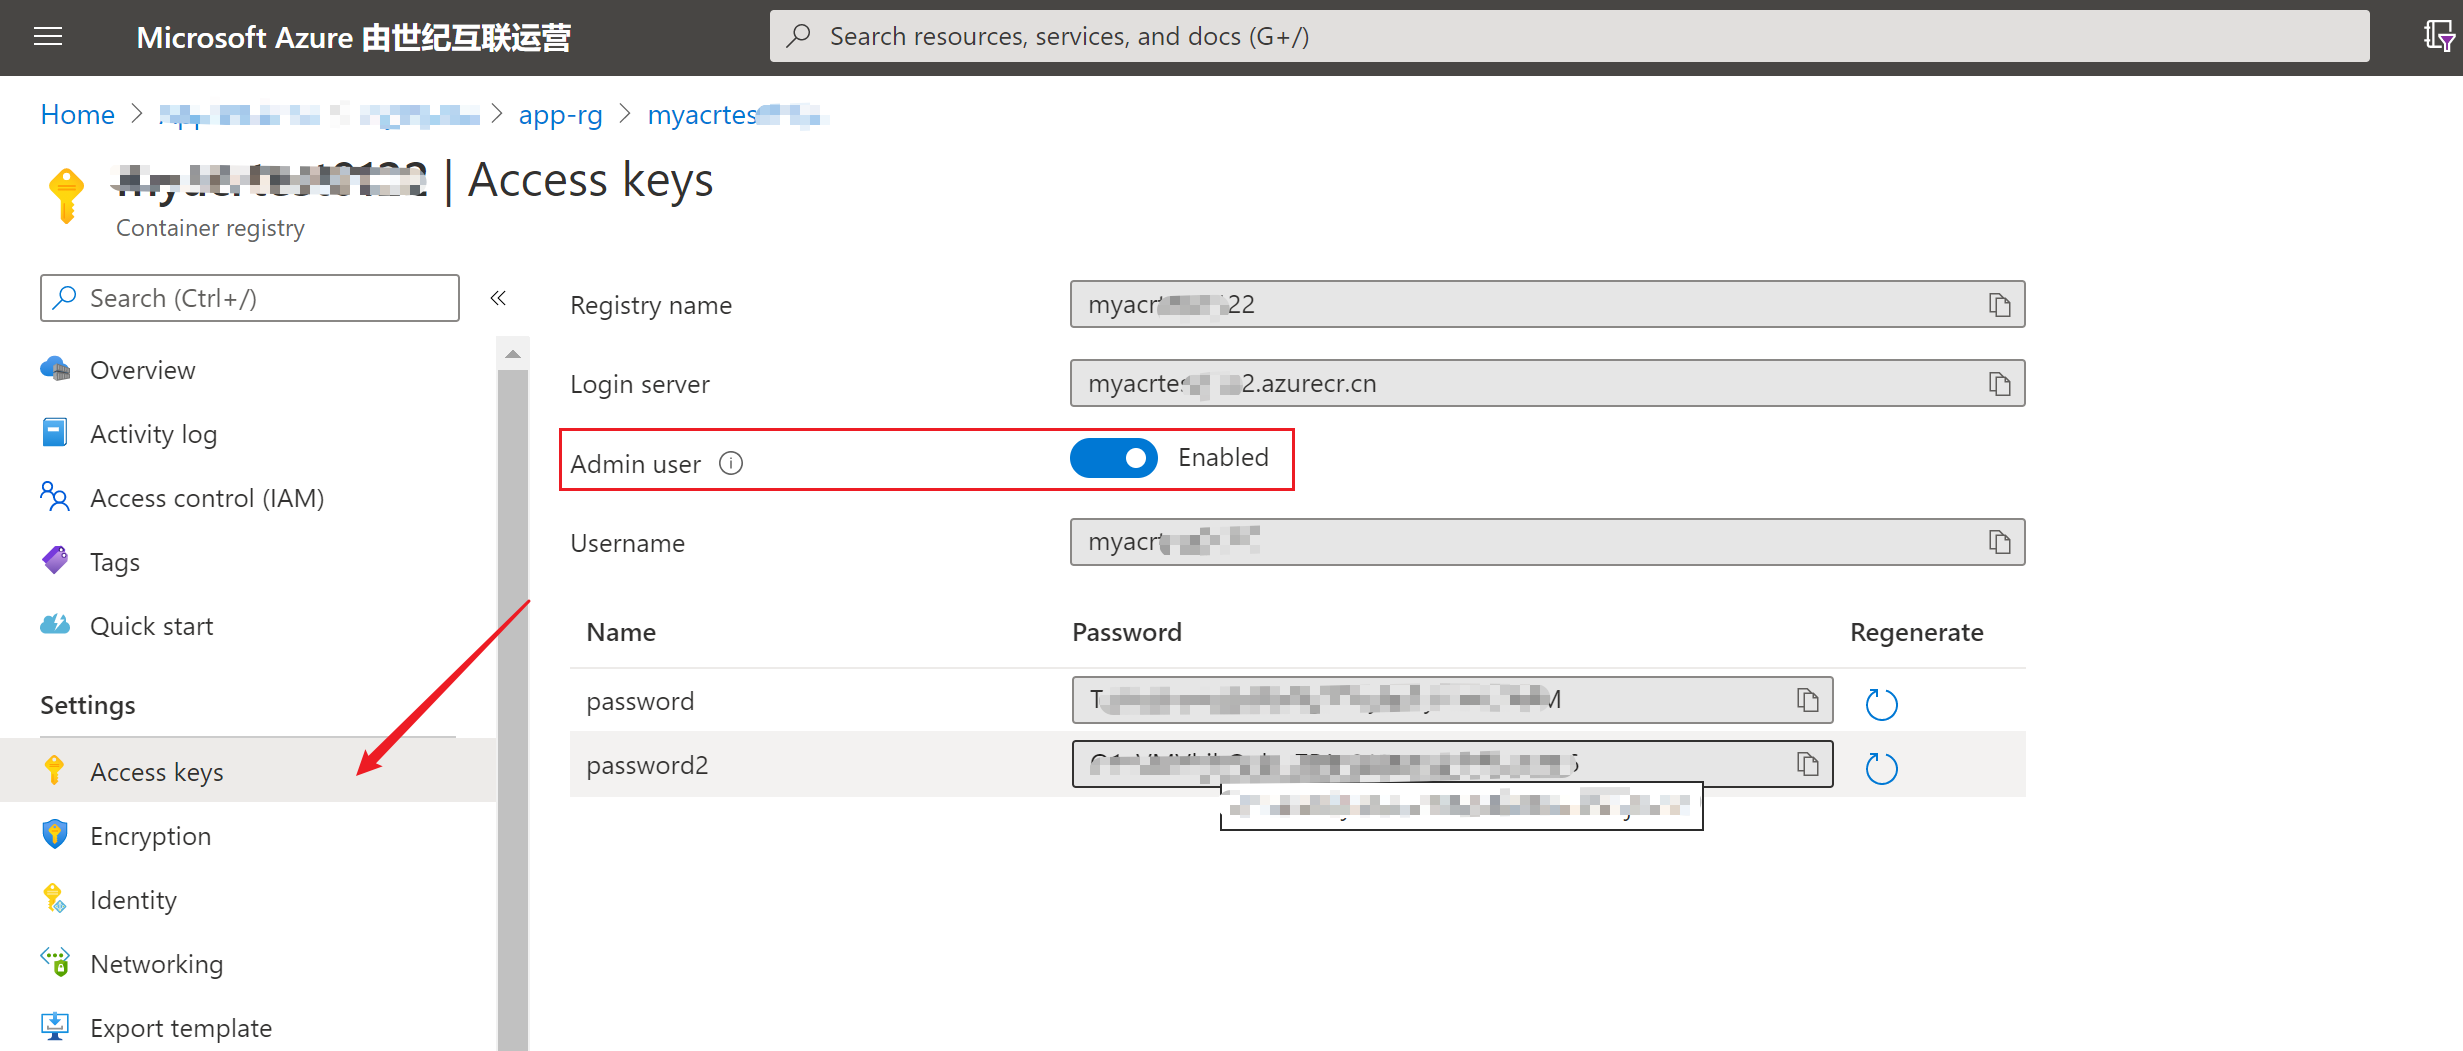The width and height of the screenshot is (2463, 1051).
Task: Collapse the left navigation sidebar
Action: click(498, 298)
